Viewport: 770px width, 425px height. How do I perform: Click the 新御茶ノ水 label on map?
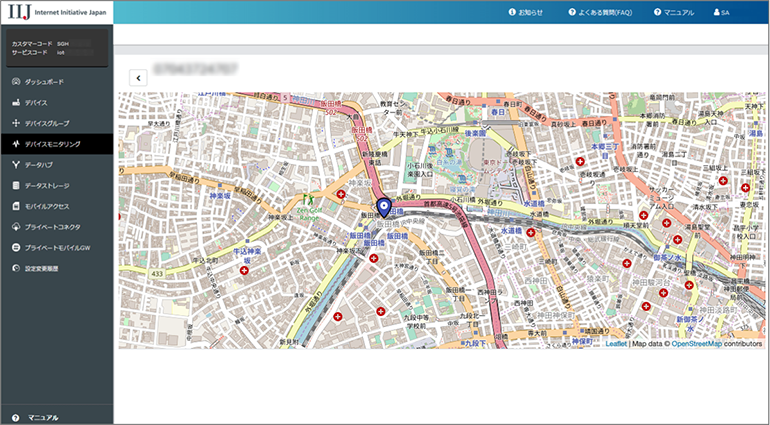(689, 323)
